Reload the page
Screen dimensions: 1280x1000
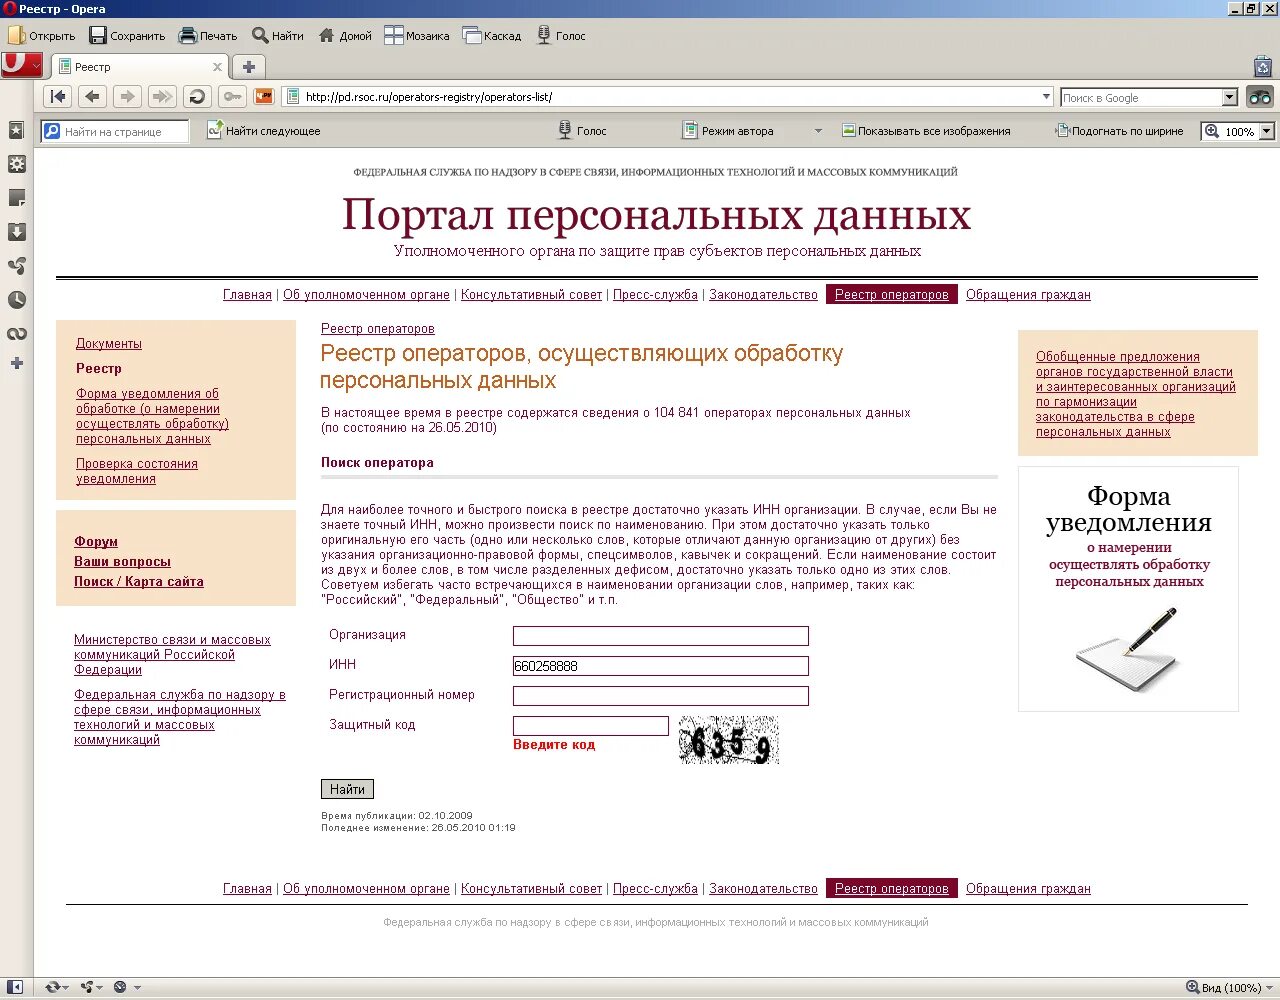point(197,97)
